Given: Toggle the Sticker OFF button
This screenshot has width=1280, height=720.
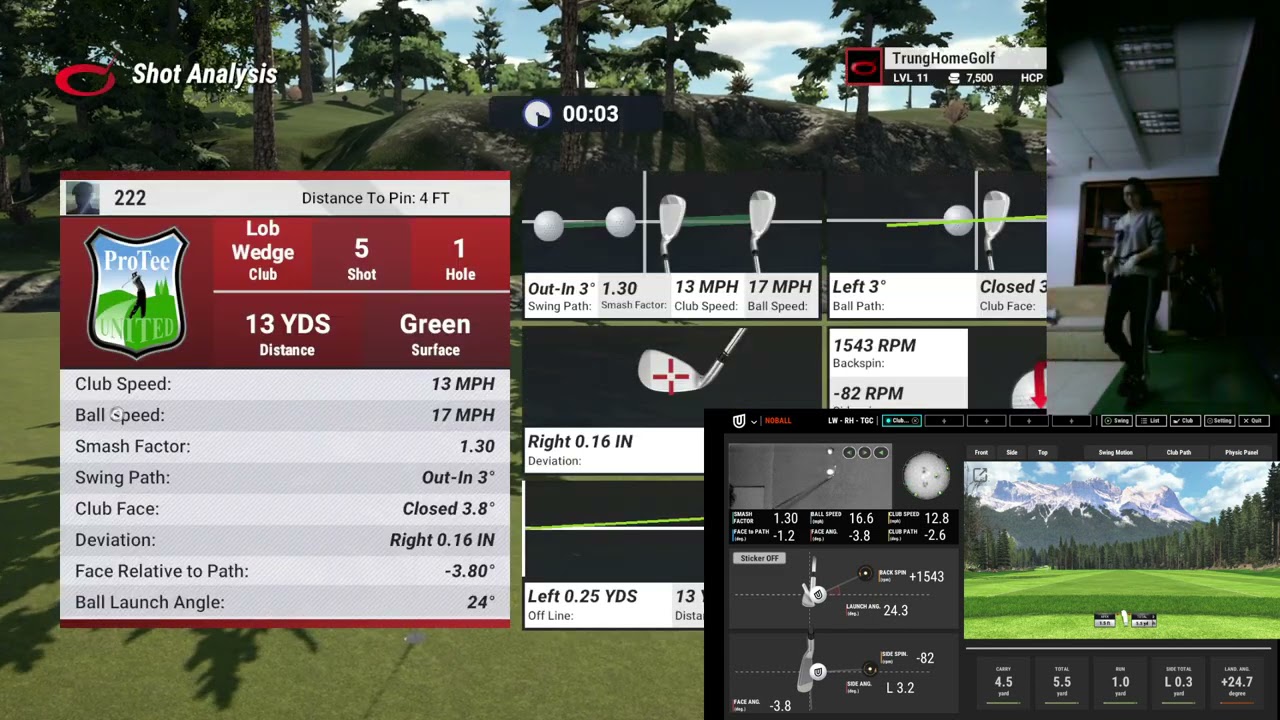Looking at the screenshot, I should pos(759,558).
